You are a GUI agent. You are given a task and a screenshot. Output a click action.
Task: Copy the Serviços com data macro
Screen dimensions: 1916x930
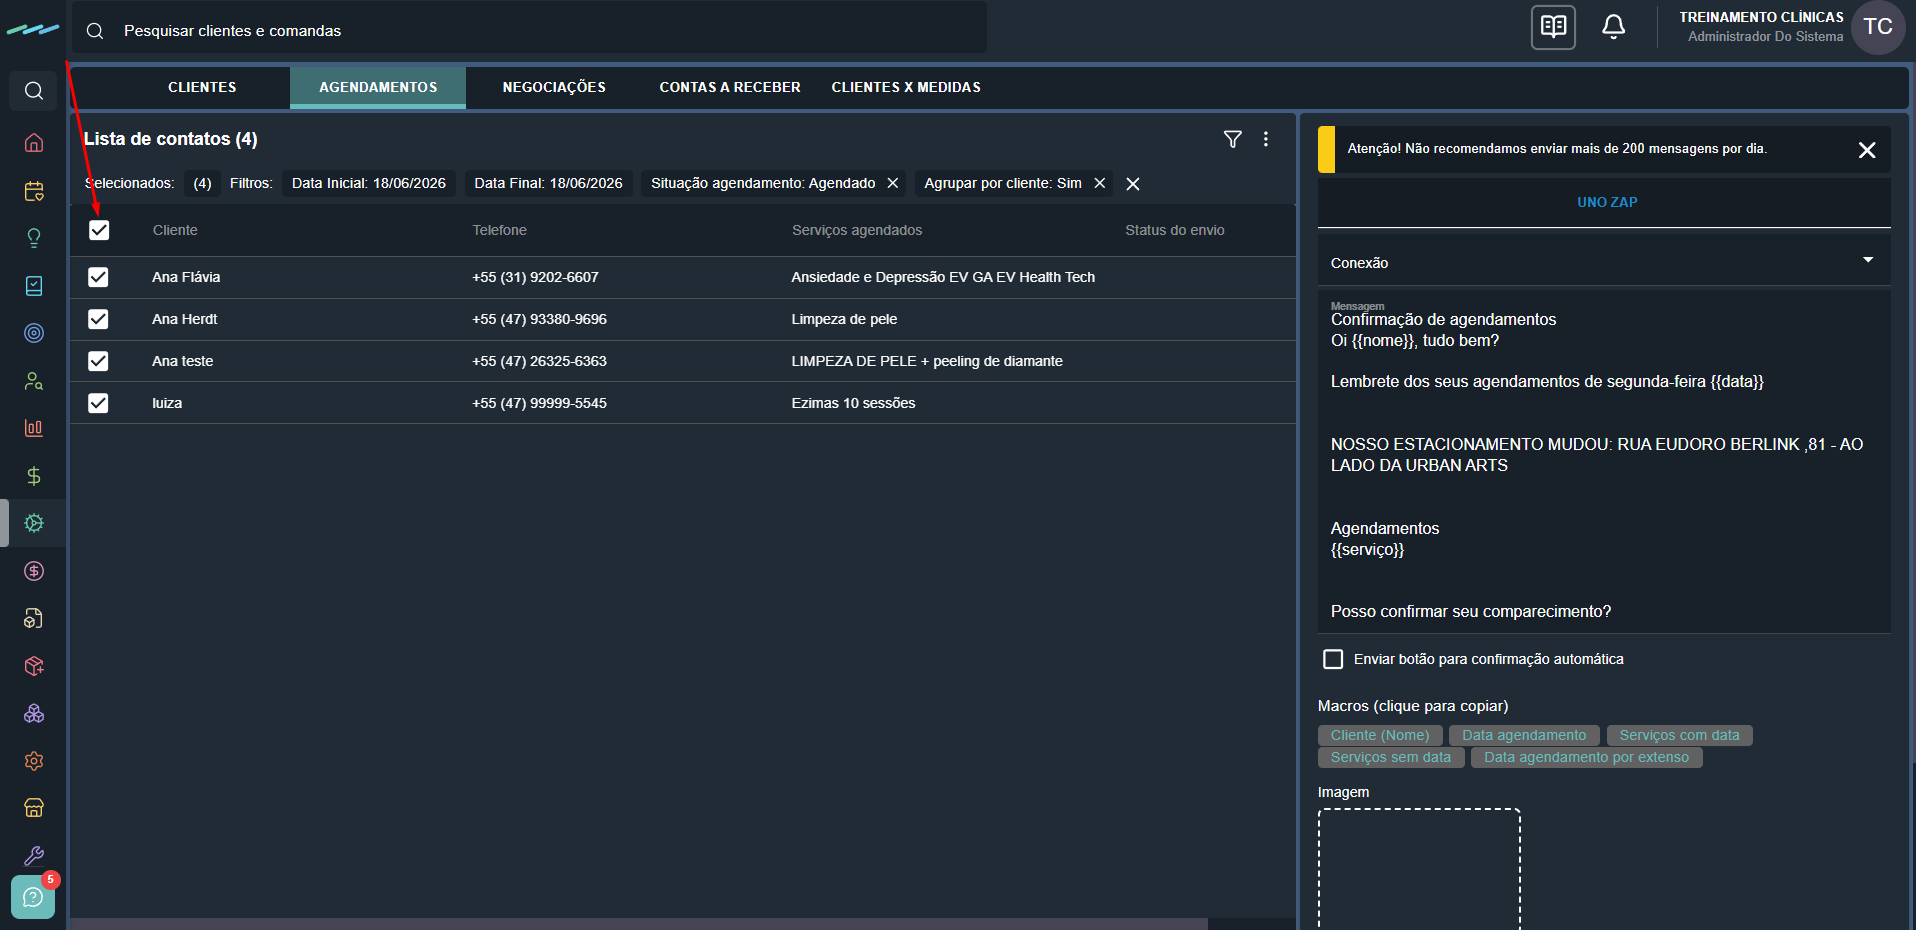(x=1679, y=735)
